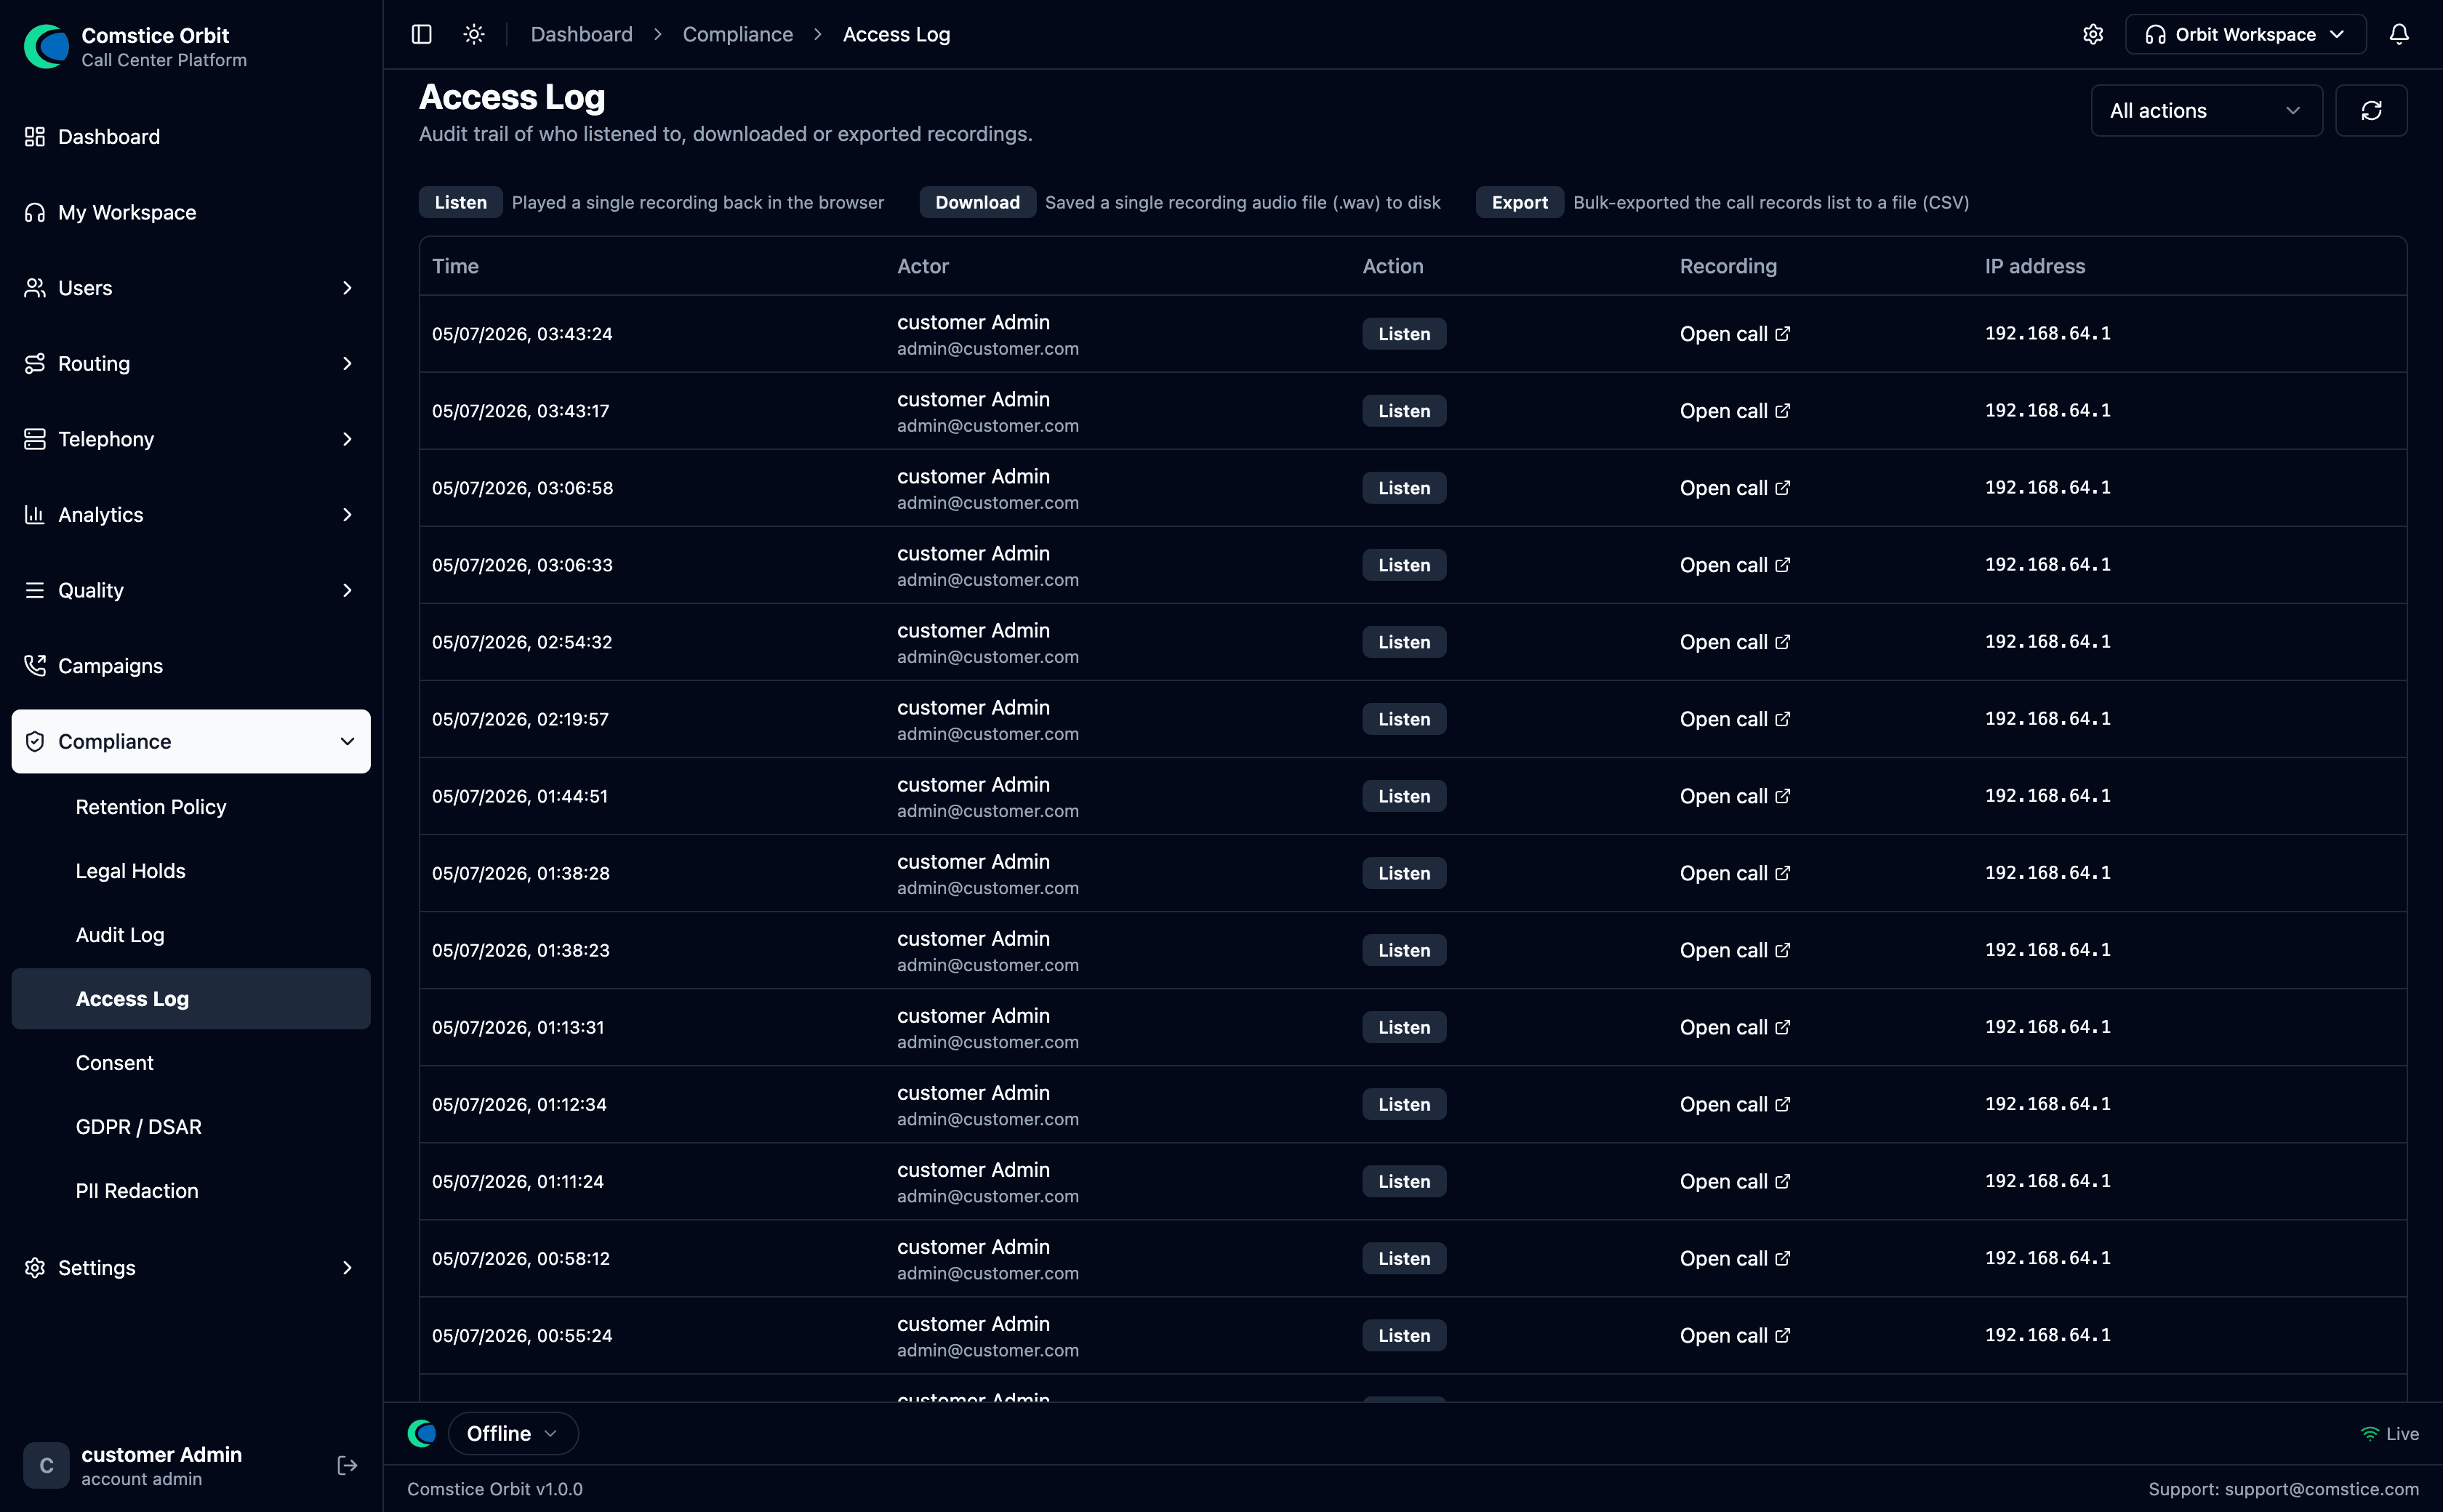Click the IP address column header
The width and height of the screenshot is (2443, 1512).
(x=2034, y=266)
